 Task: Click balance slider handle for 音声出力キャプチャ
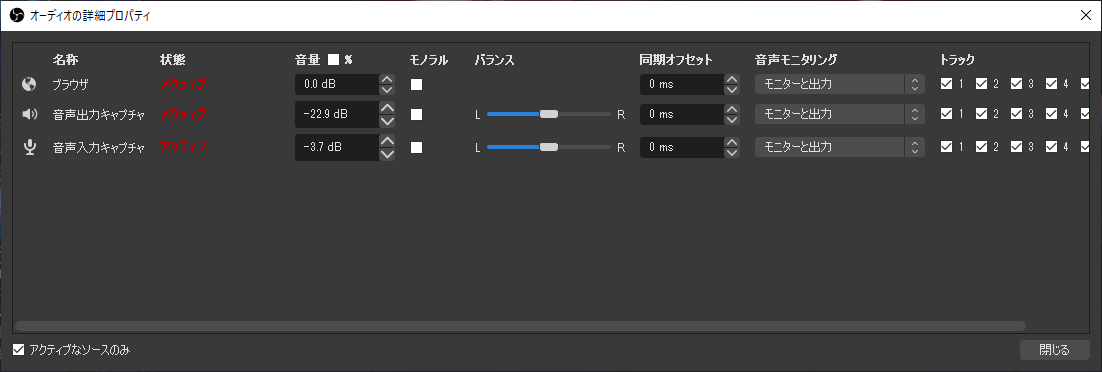point(549,114)
